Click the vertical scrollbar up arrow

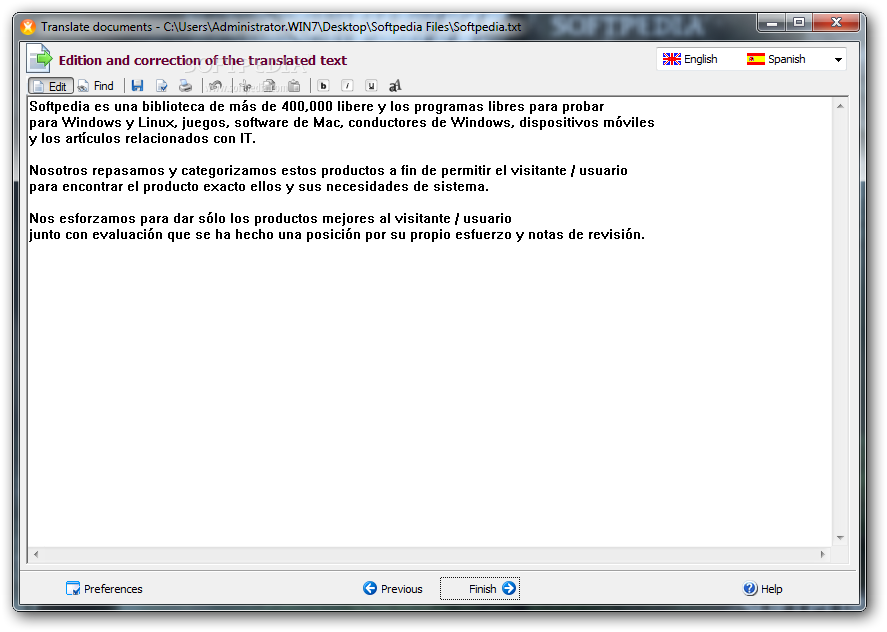point(840,106)
